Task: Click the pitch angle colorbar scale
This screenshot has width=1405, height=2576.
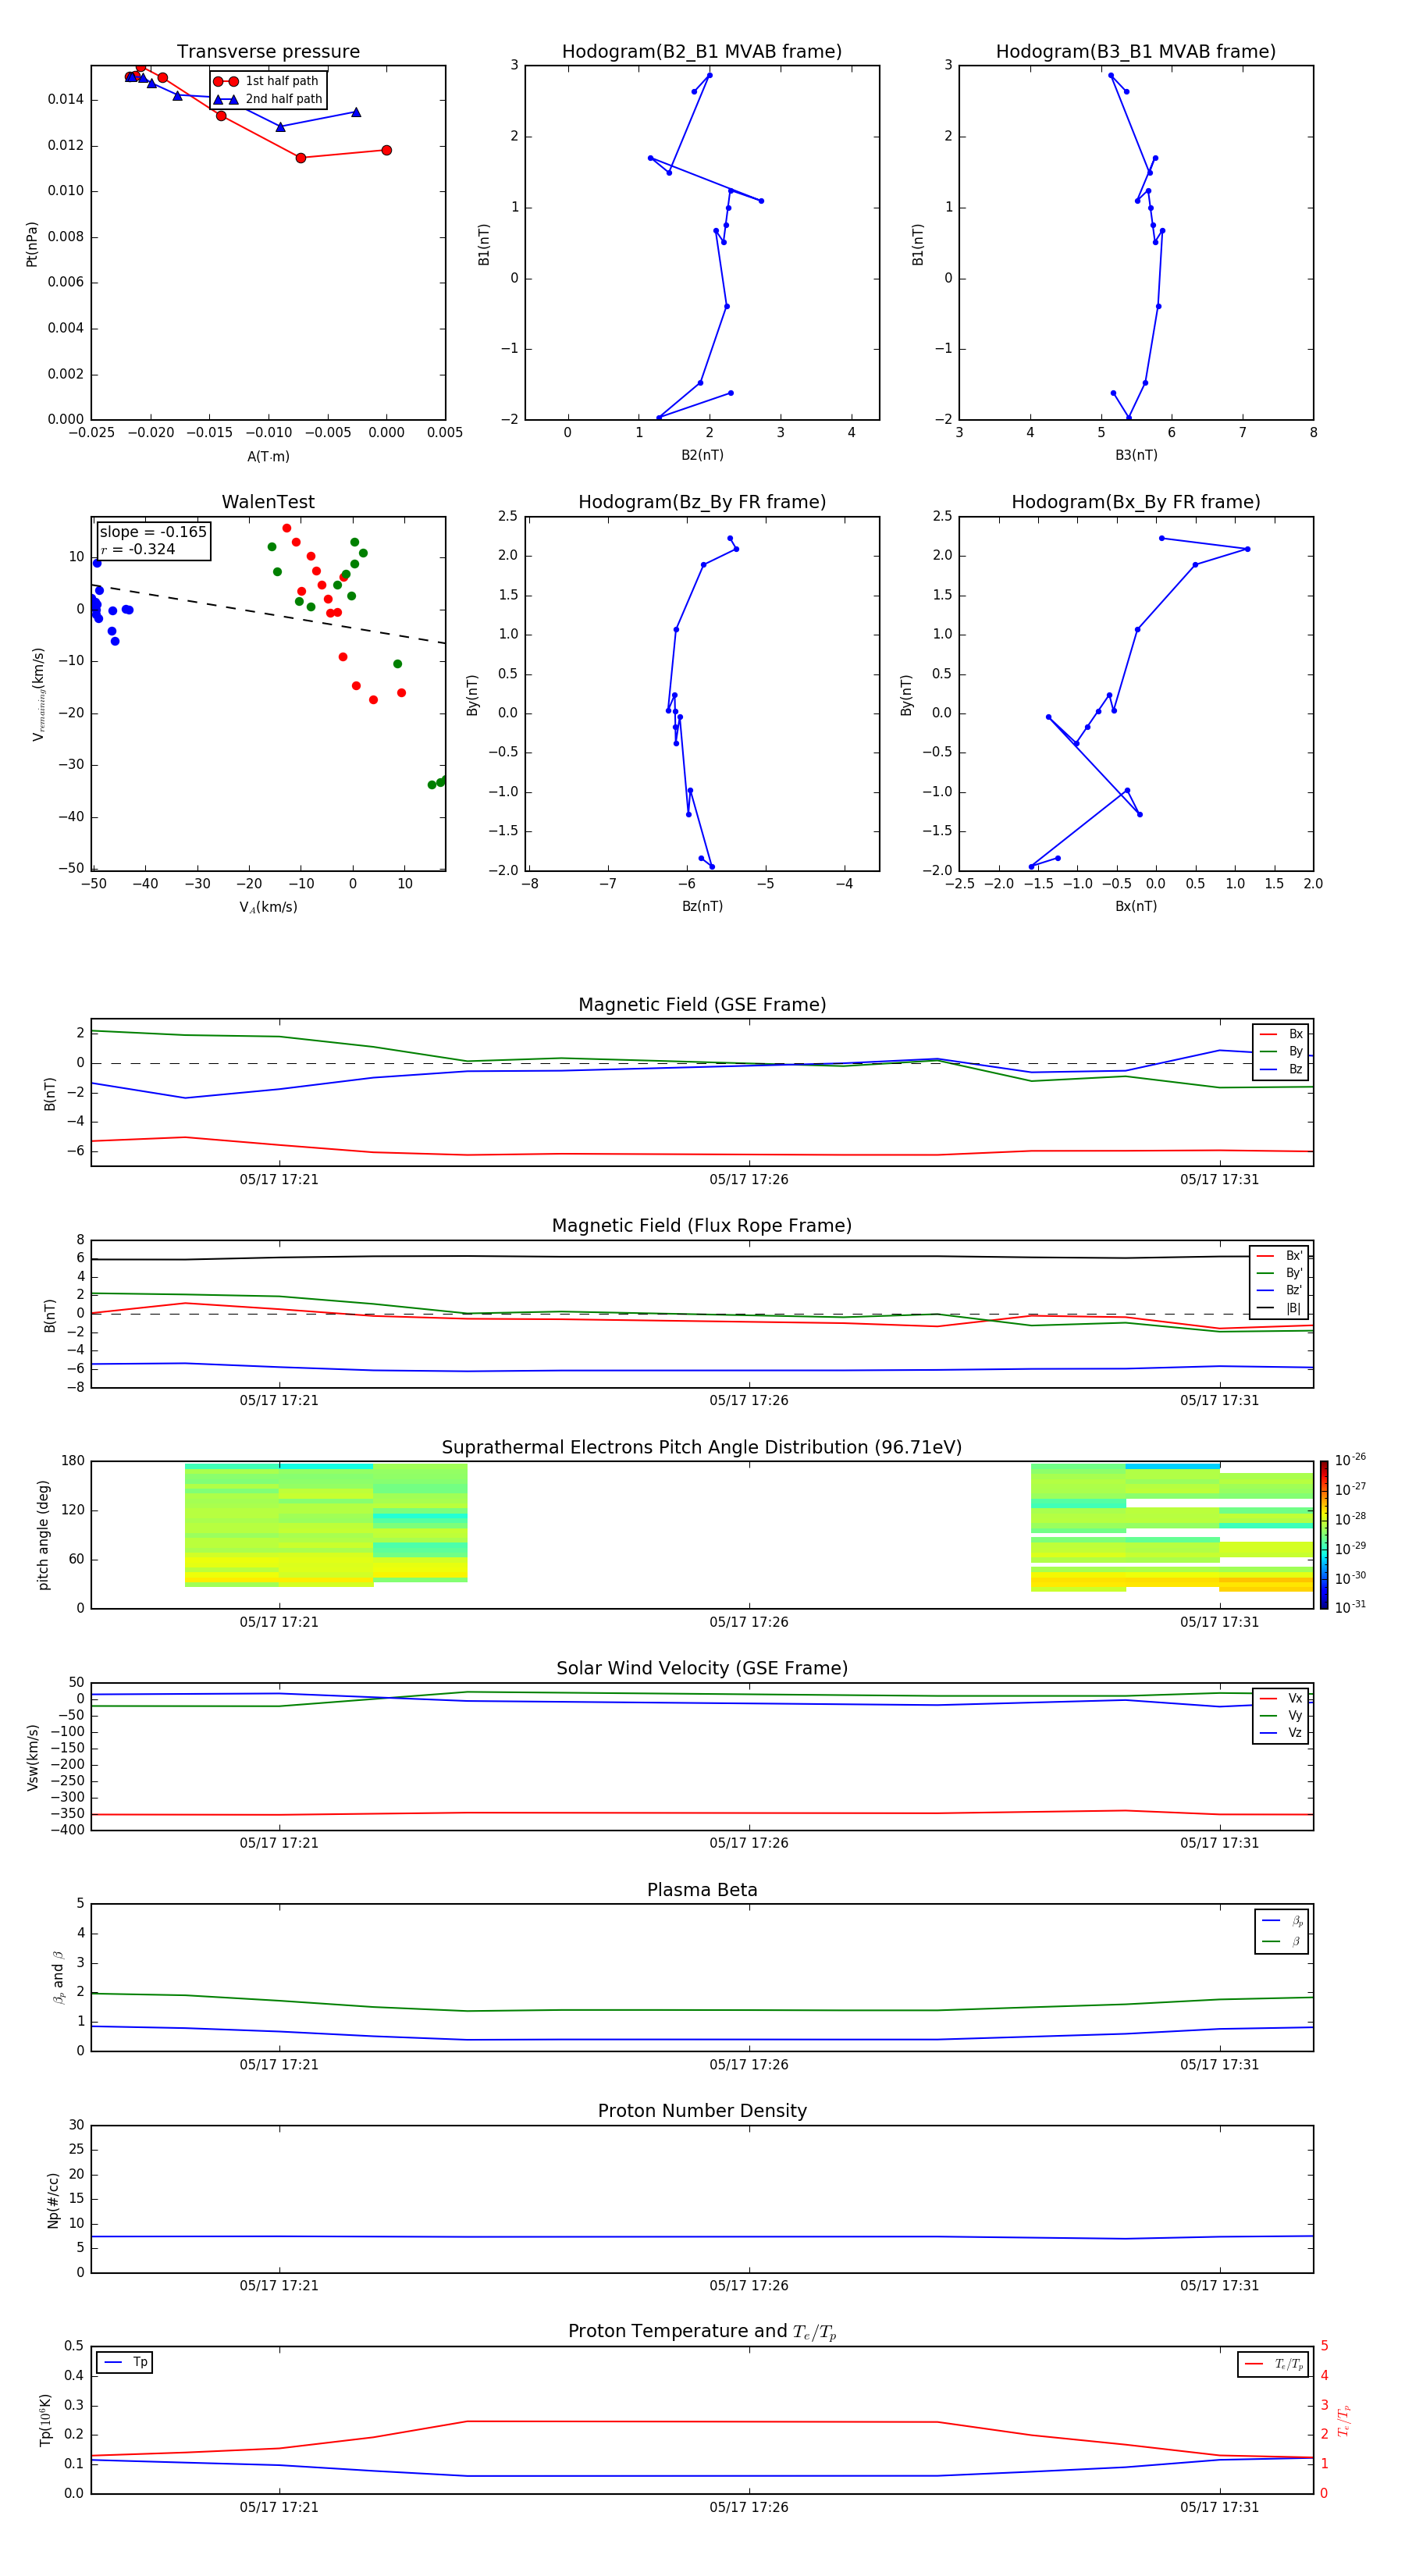Action: (x=1324, y=1535)
